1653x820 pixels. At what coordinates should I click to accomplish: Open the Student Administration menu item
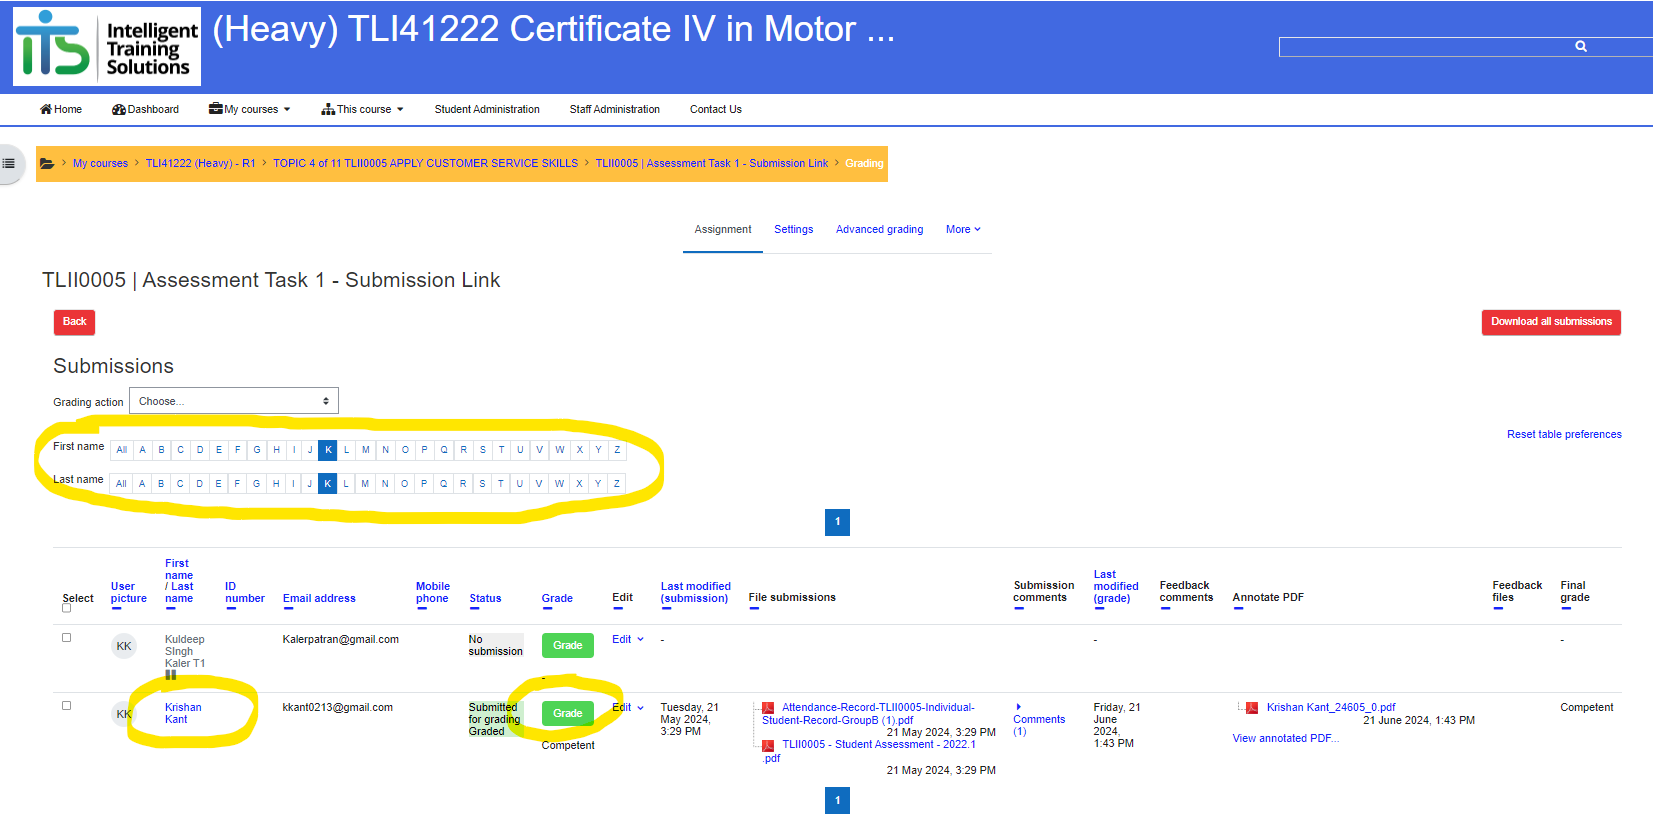pos(487,110)
